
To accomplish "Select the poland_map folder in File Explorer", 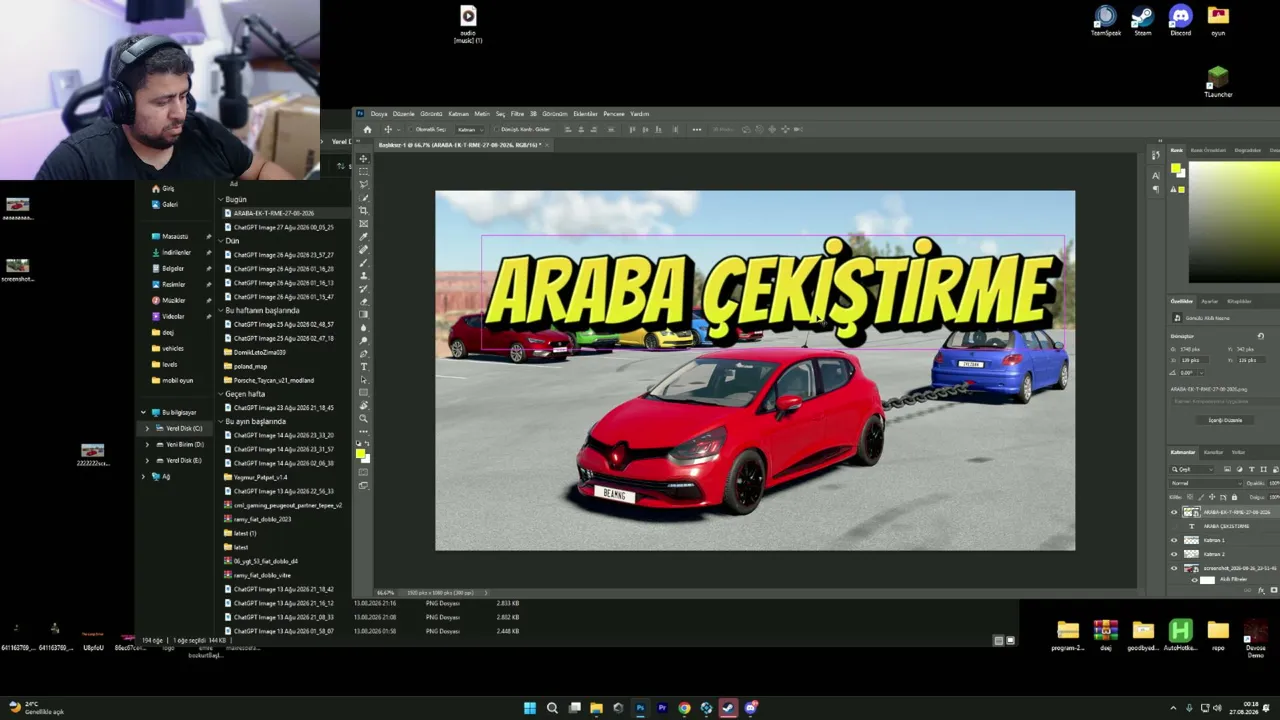I will coord(256,366).
